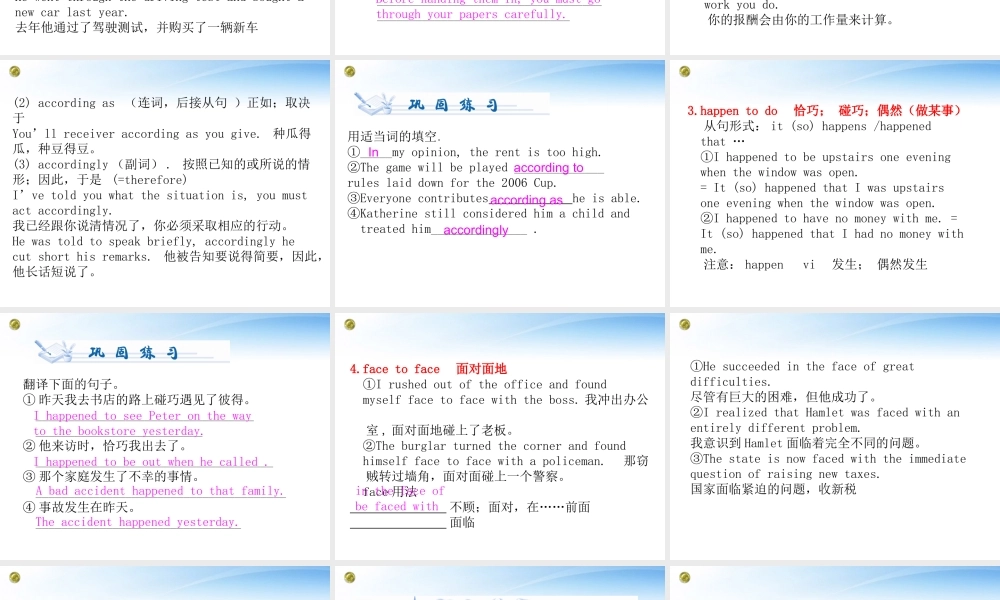The image size is (1000, 600).
Task: Click the sentence 'You'll receiver according as you give.'
Action: click(x=136, y=134)
